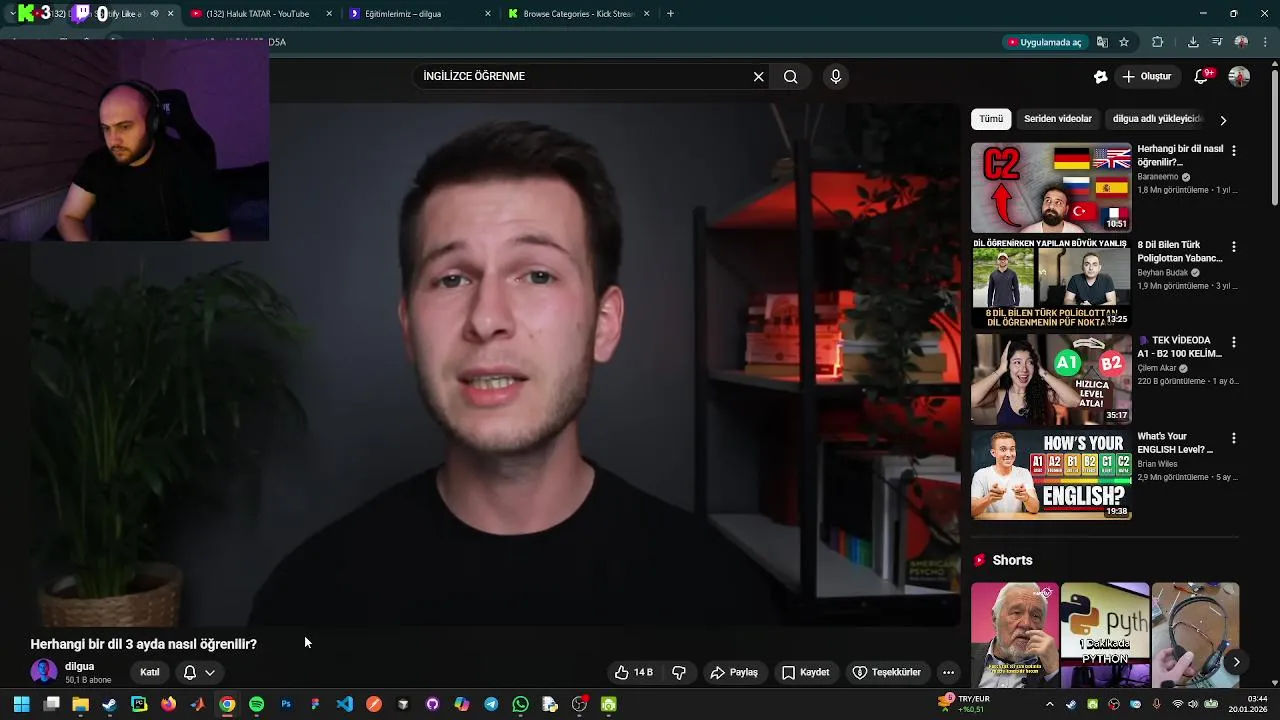Viewport: 1280px width, 720px height.
Task: Show hidden system tray icons
Action: pos(1049,705)
